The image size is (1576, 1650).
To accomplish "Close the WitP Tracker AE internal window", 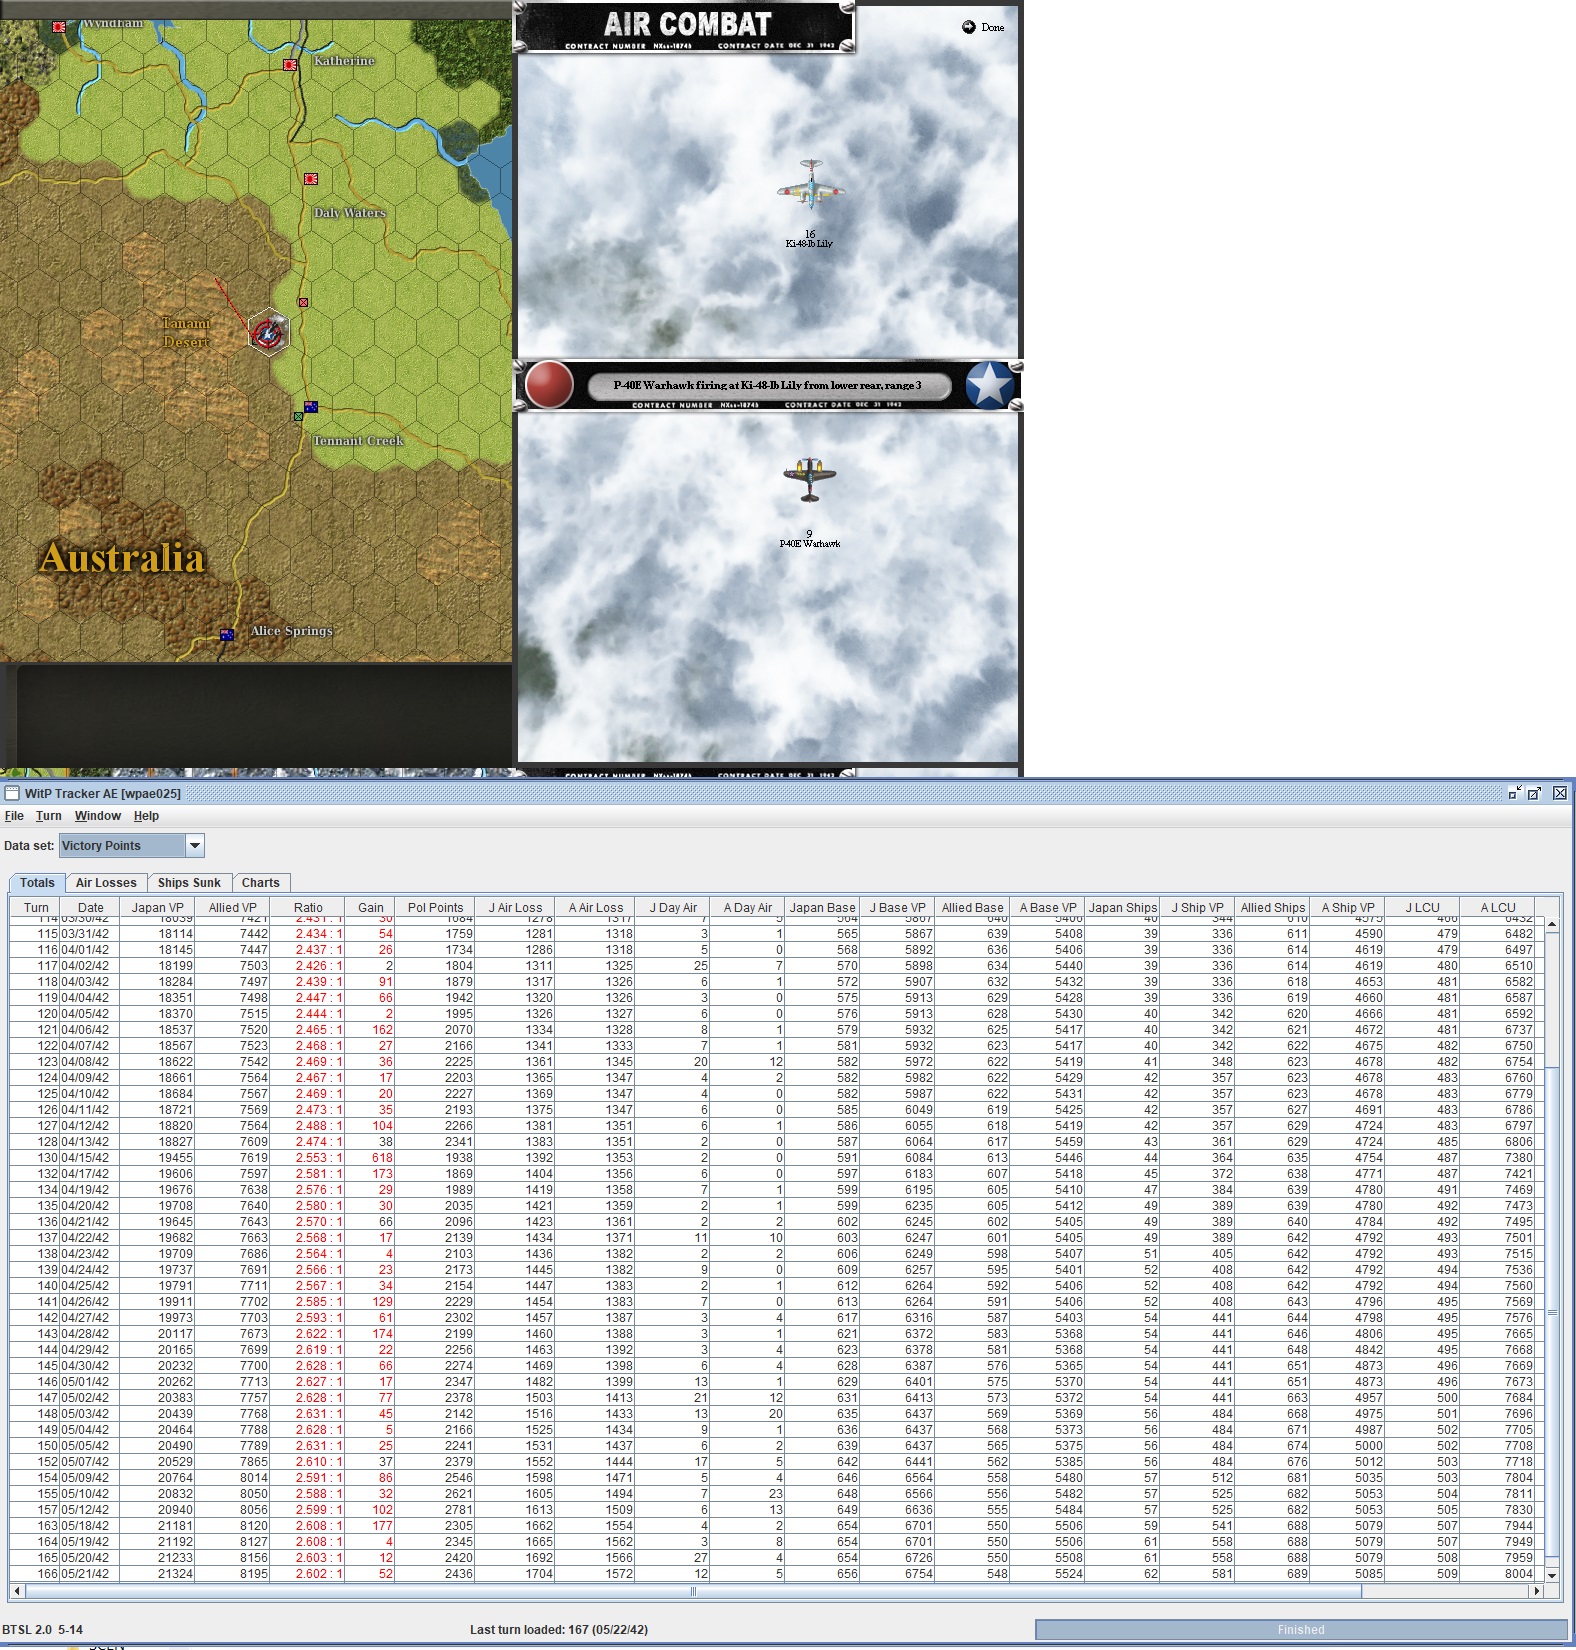I will (x=1559, y=793).
